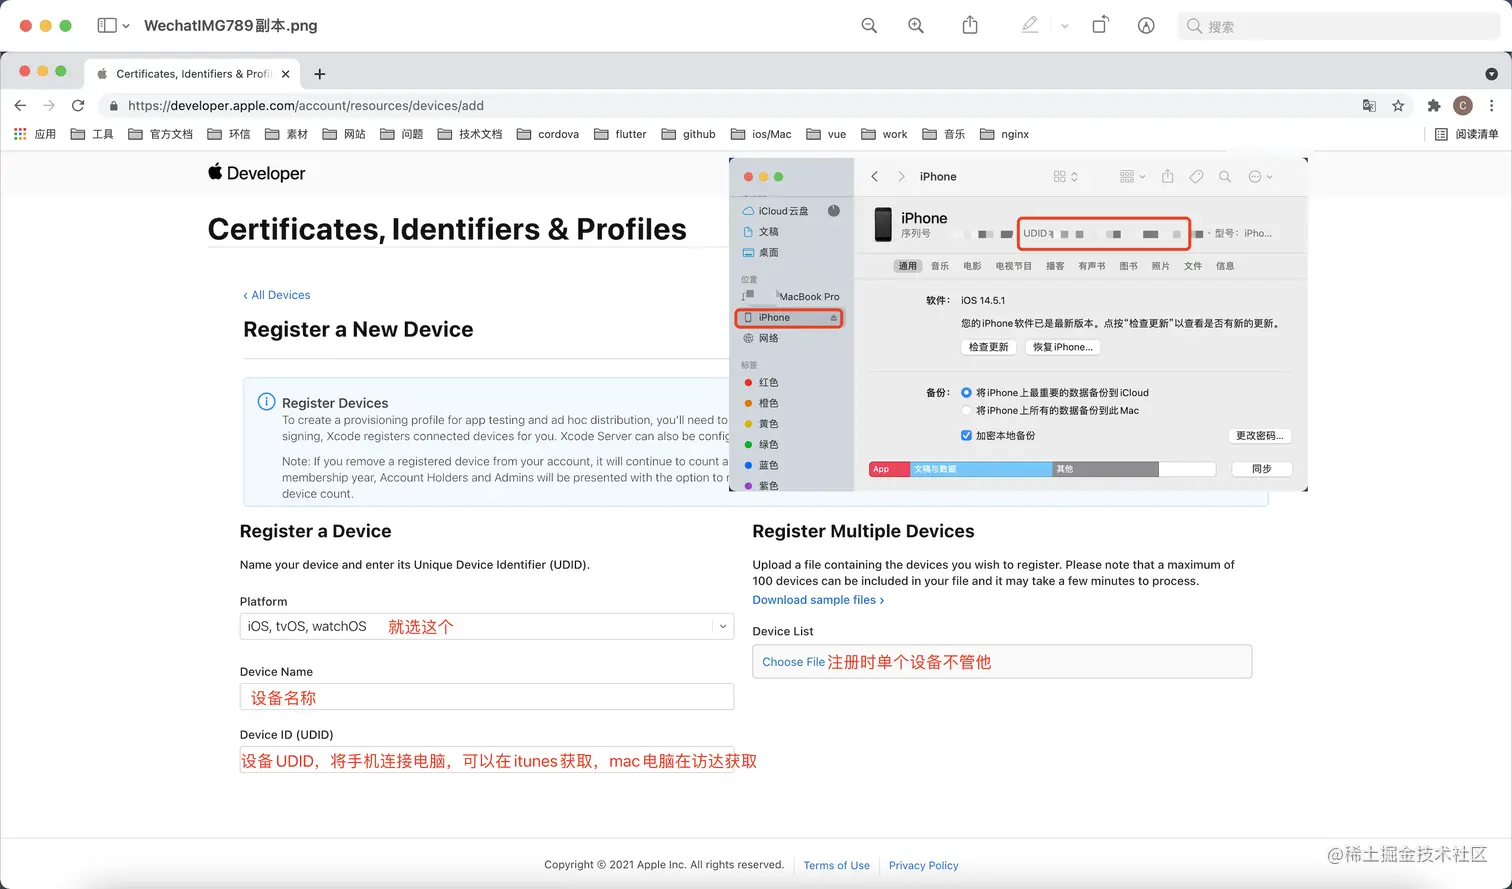1512x889 pixels.
Task: Open the highlight color dropdown arrow
Action: pos(1065,26)
